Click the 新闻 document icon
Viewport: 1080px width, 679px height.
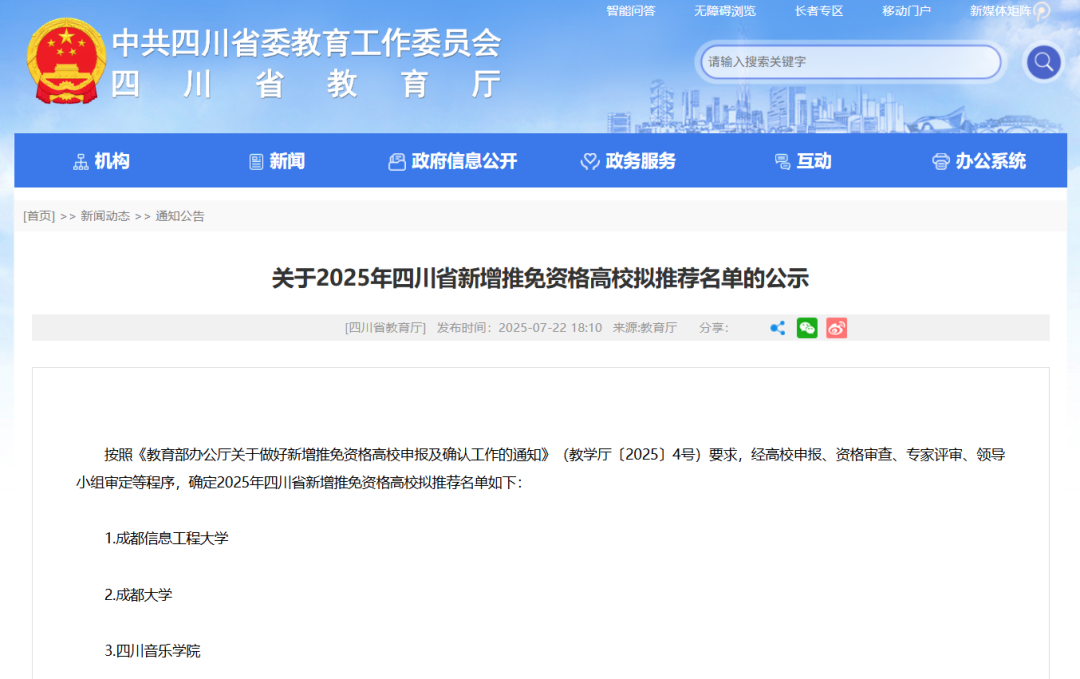256,162
